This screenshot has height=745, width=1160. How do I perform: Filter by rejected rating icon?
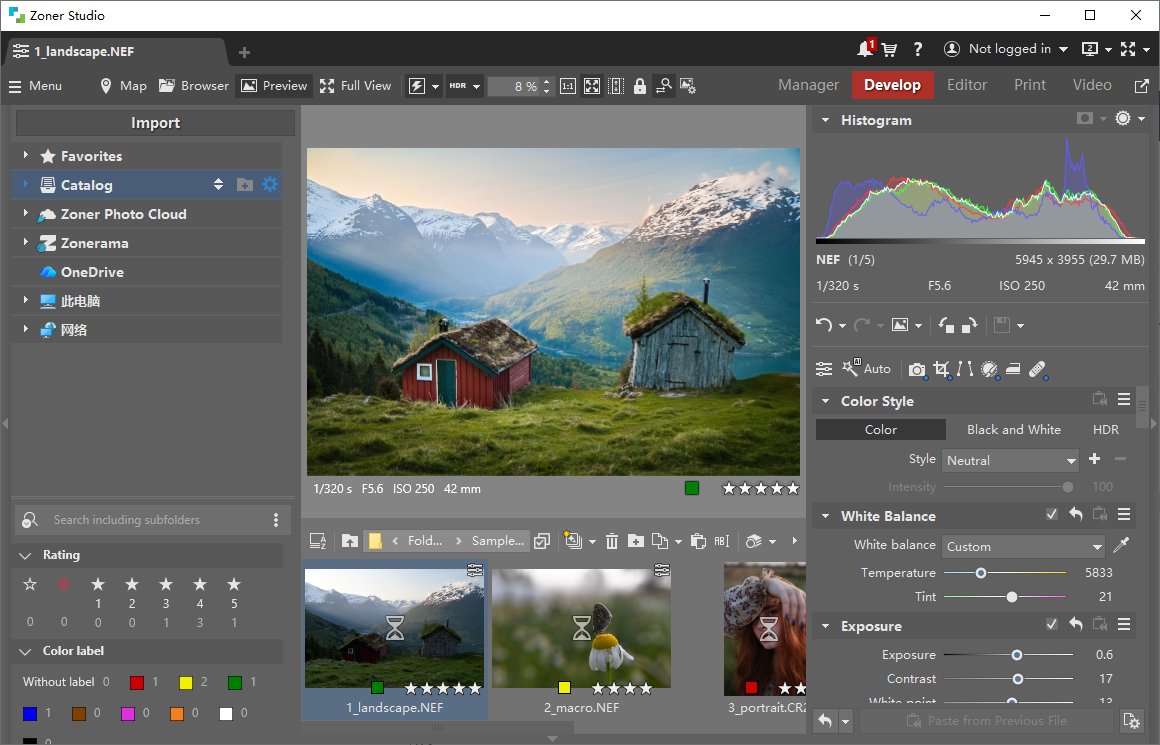(x=64, y=584)
